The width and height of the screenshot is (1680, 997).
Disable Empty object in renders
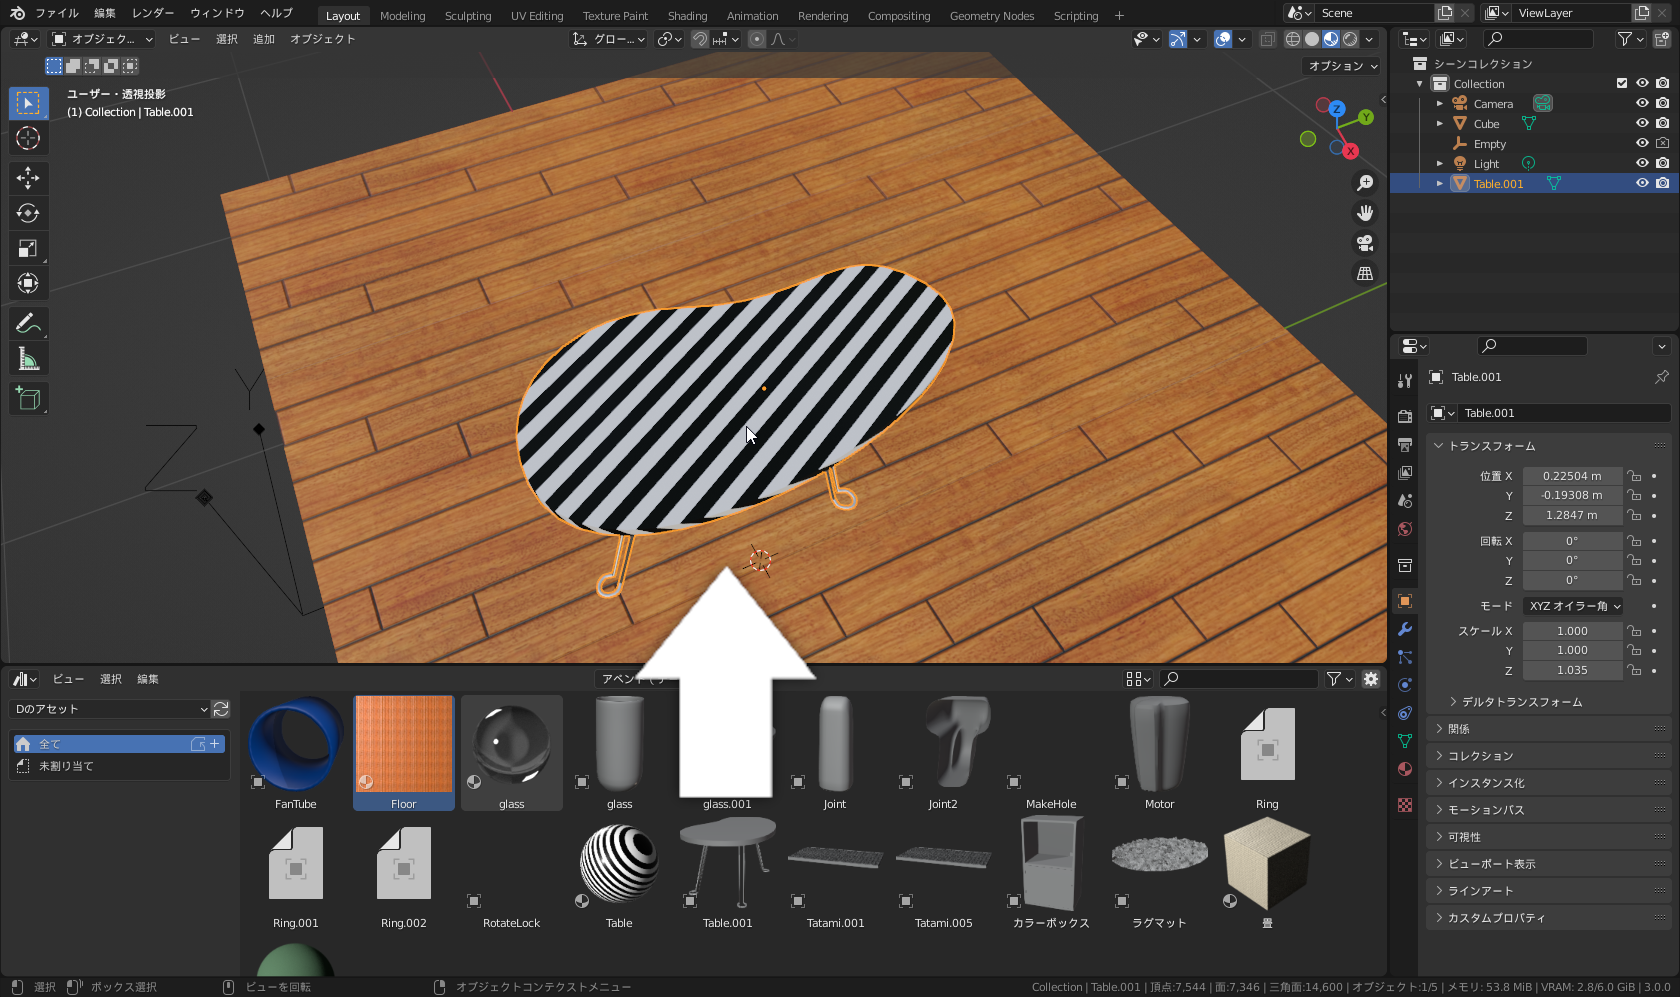point(1662,143)
